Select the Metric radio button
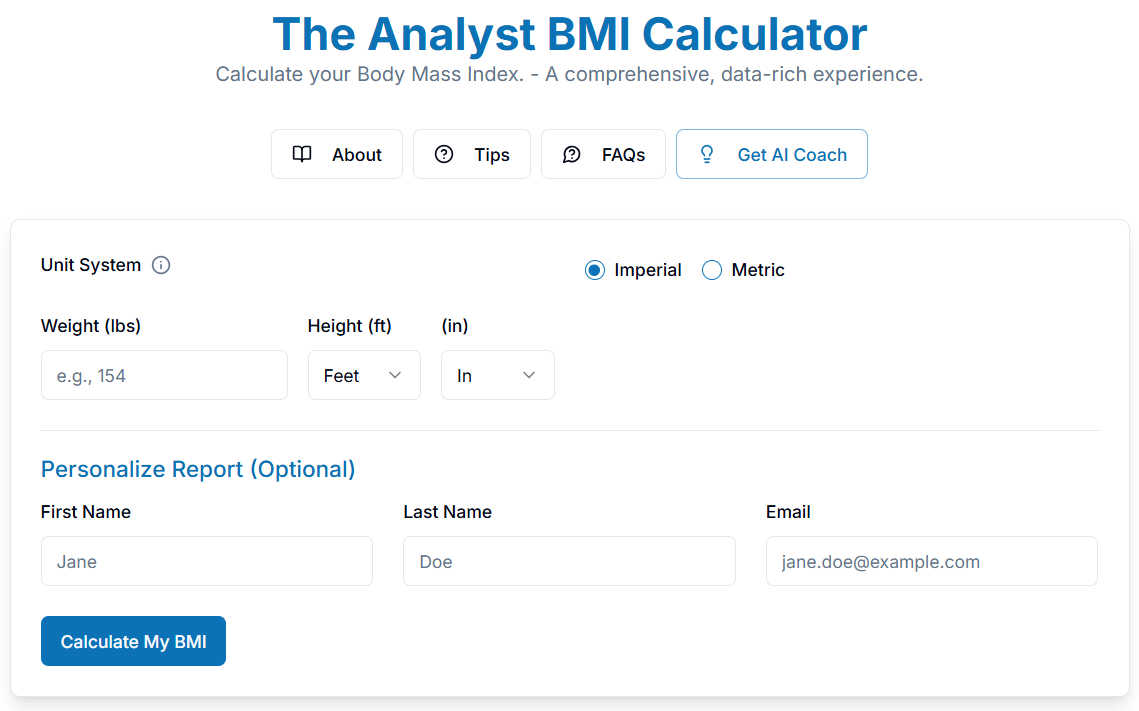This screenshot has height=711, width=1139. [x=712, y=270]
